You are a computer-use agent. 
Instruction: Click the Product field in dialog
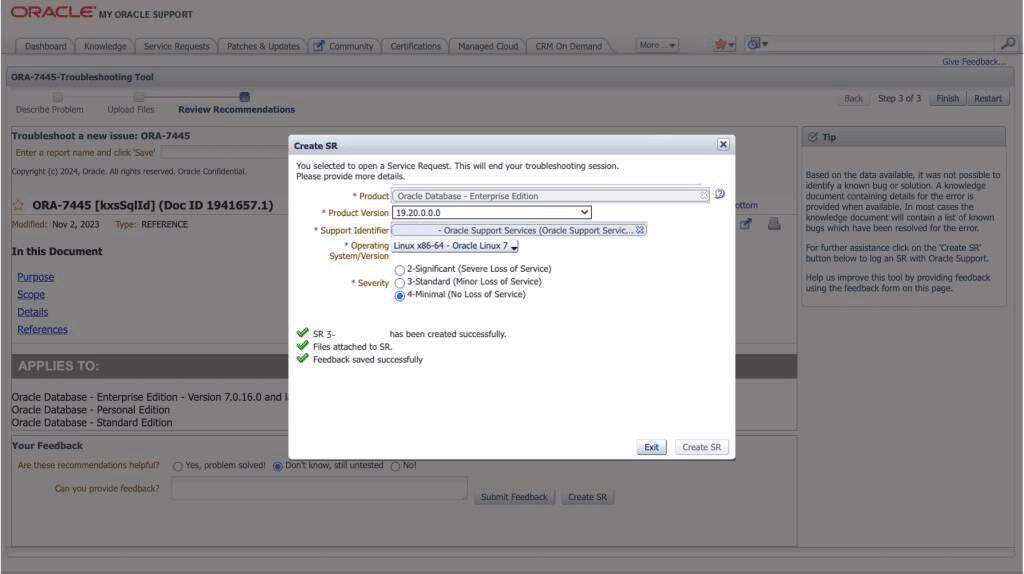click(x=550, y=196)
